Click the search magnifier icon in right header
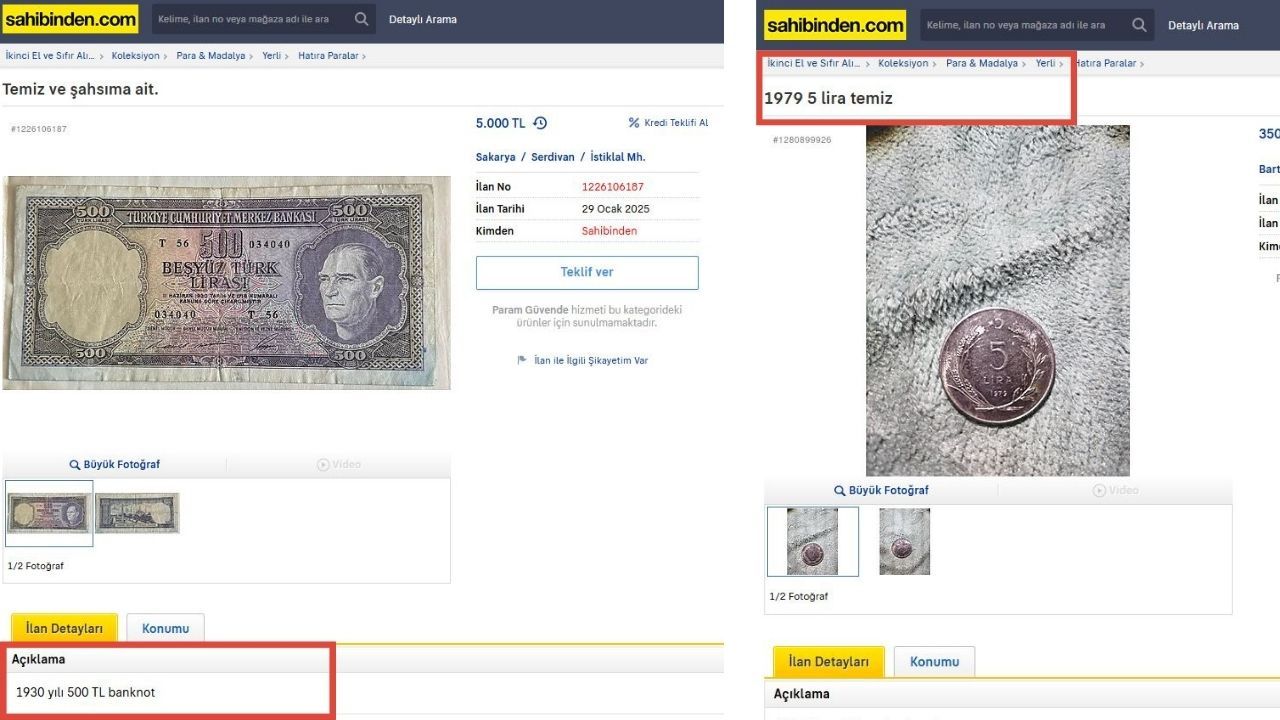Screen dimensions: 1280x720 [1139, 25]
